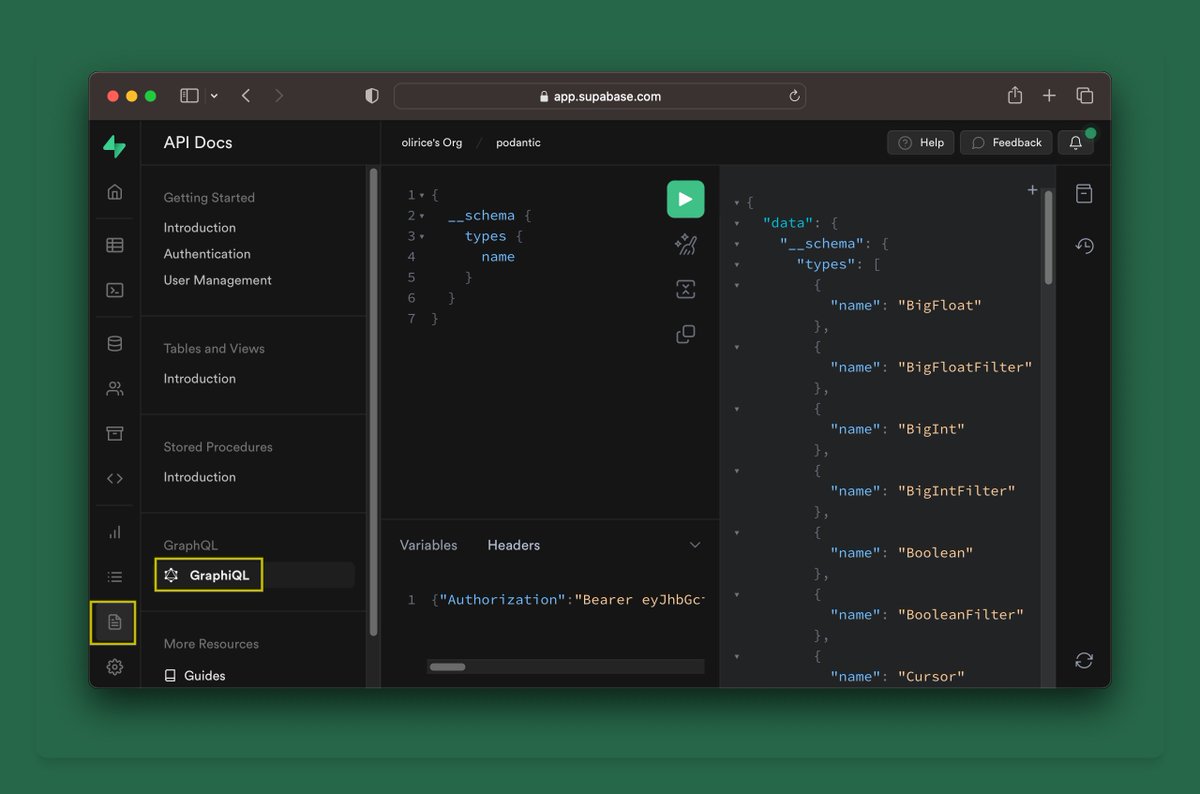Click Safari share icon
The image size is (1200, 794).
point(1015,96)
